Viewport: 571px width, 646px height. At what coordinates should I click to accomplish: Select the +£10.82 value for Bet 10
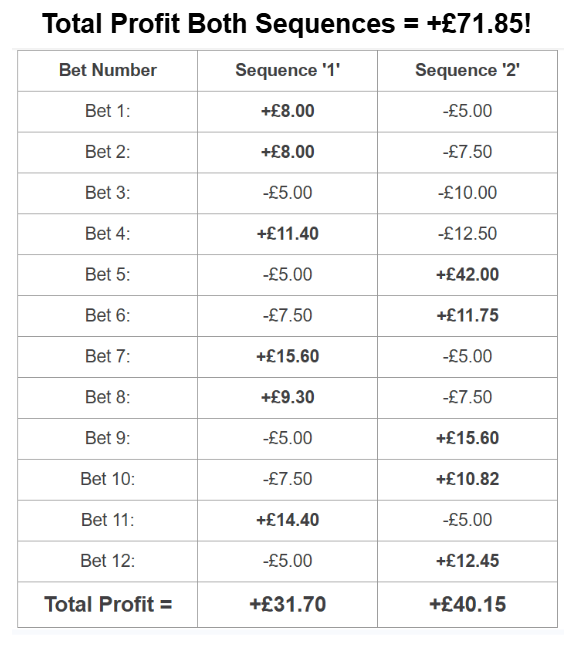(x=467, y=479)
